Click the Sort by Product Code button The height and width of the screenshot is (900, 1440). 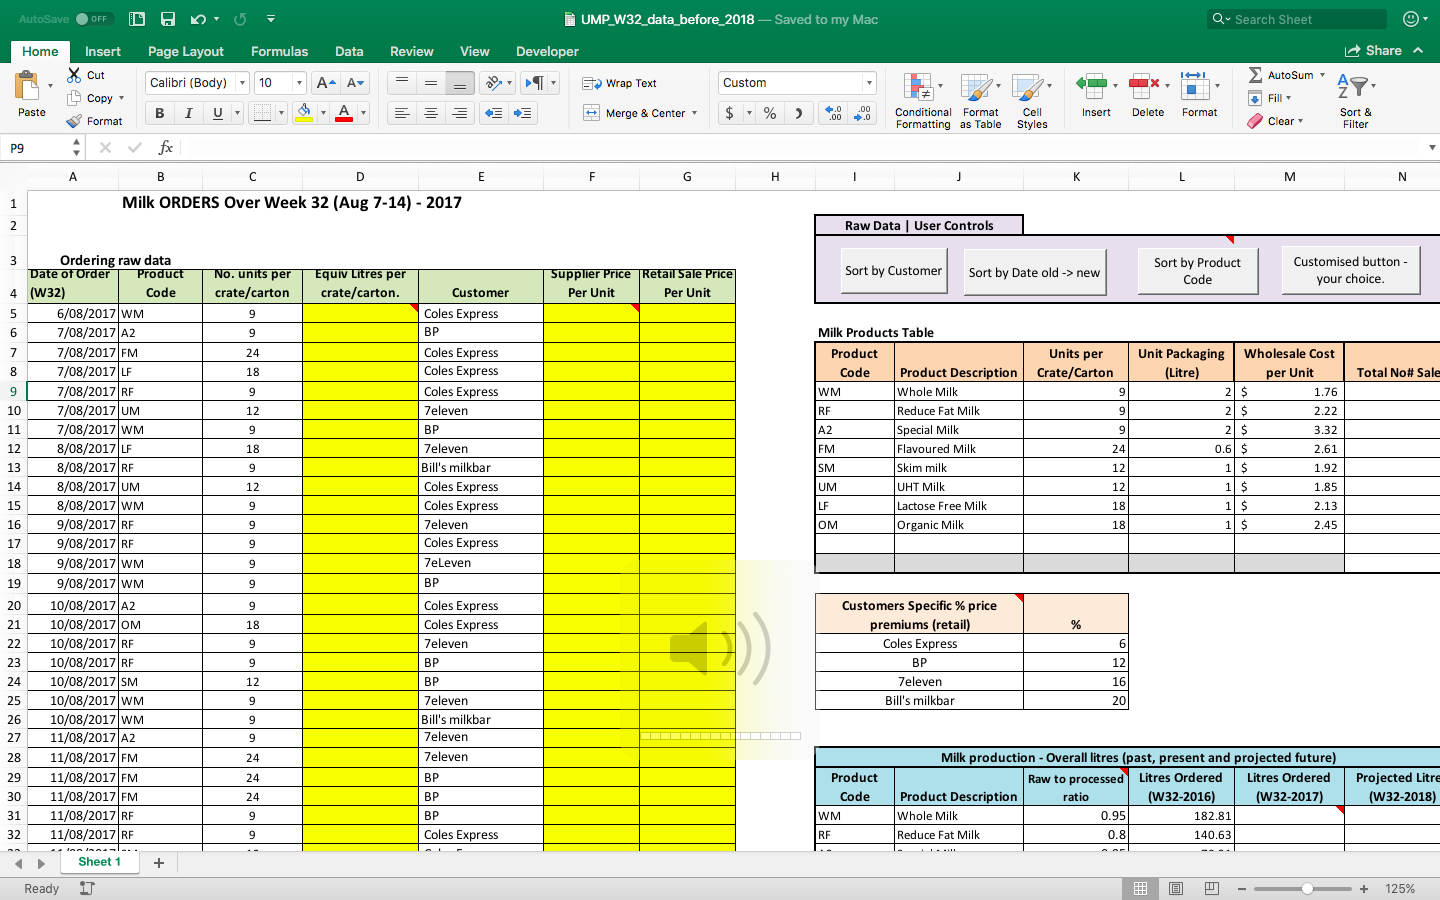click(1197, 271)
